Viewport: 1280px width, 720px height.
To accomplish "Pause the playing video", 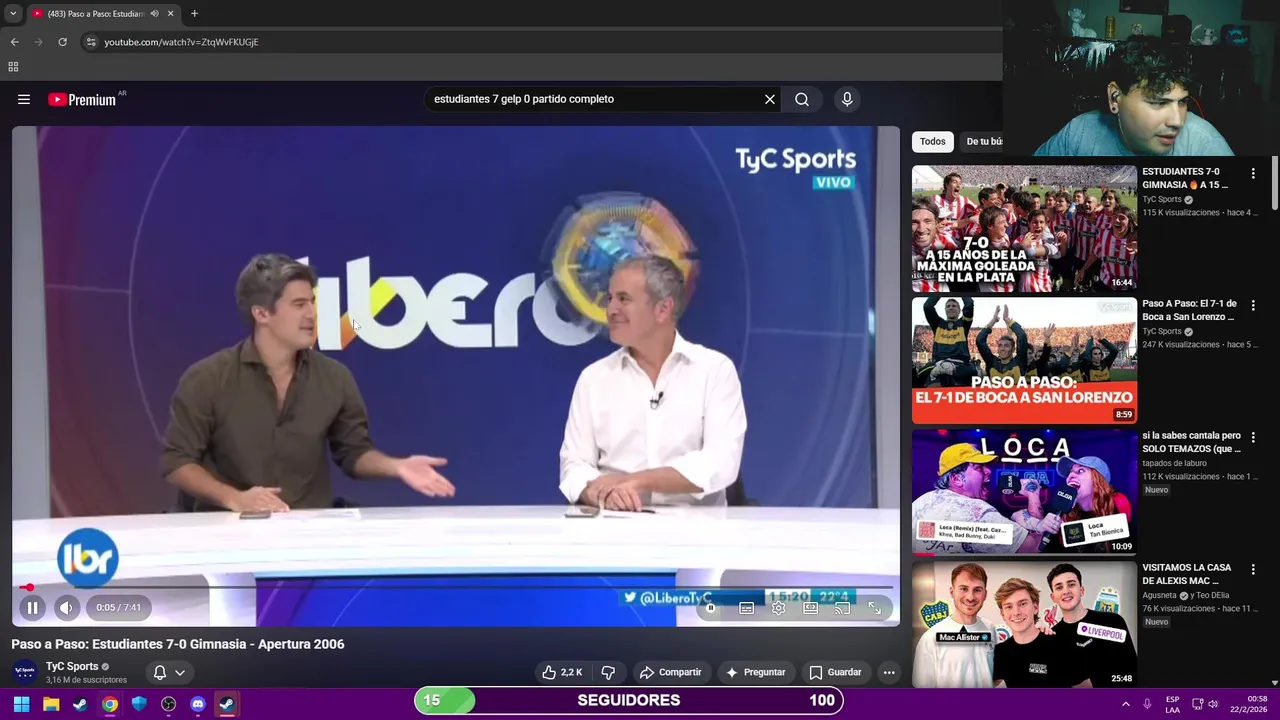I will click(32, 607).
